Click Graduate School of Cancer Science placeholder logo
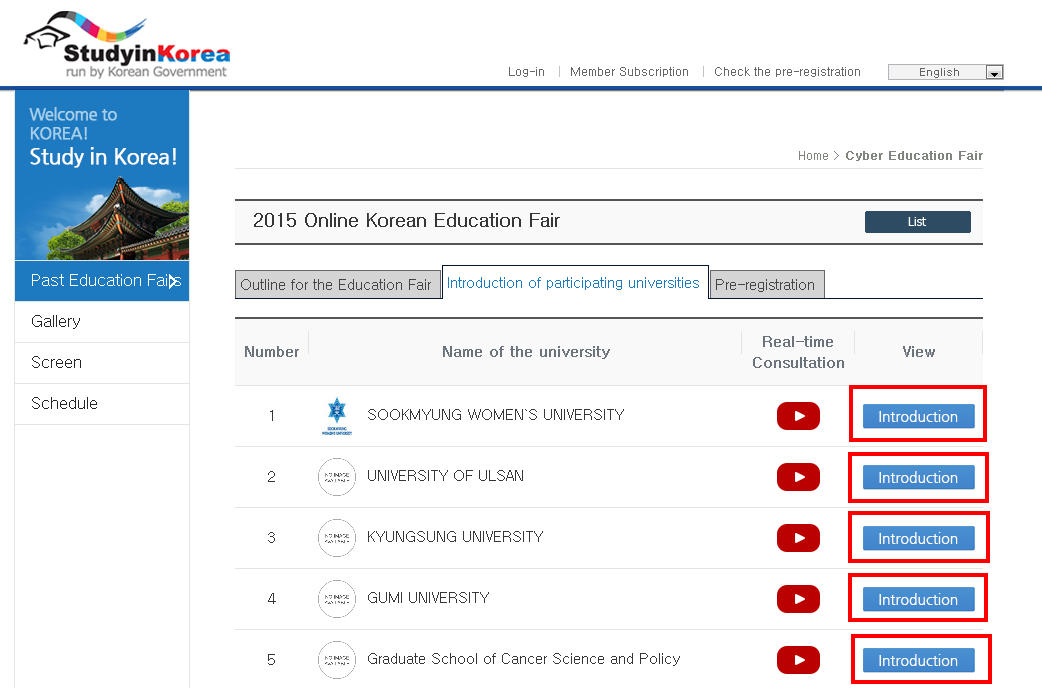This screenshot has width=1042, height=688. coord(337,659)
